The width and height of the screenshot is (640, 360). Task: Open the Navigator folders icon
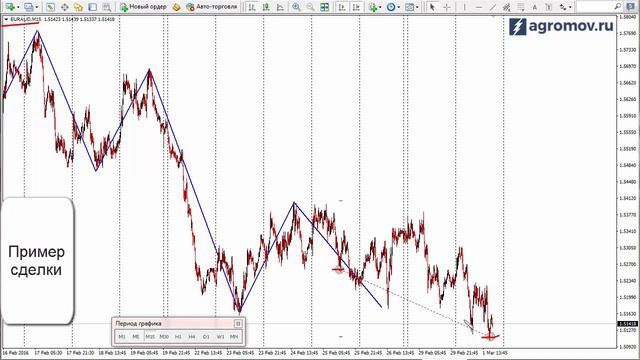tap(78, 7)
